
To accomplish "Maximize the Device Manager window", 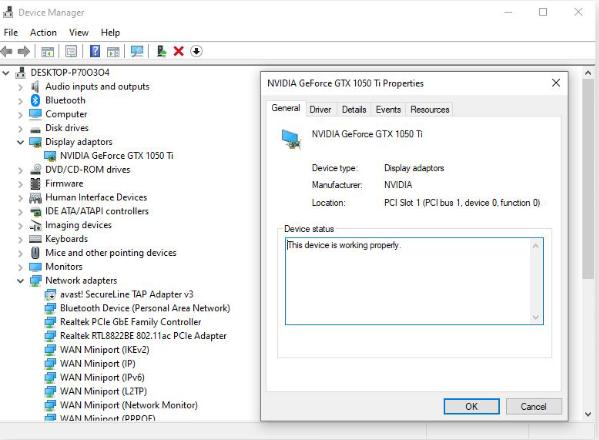I will pyautogui.click(x=543, y=12).
